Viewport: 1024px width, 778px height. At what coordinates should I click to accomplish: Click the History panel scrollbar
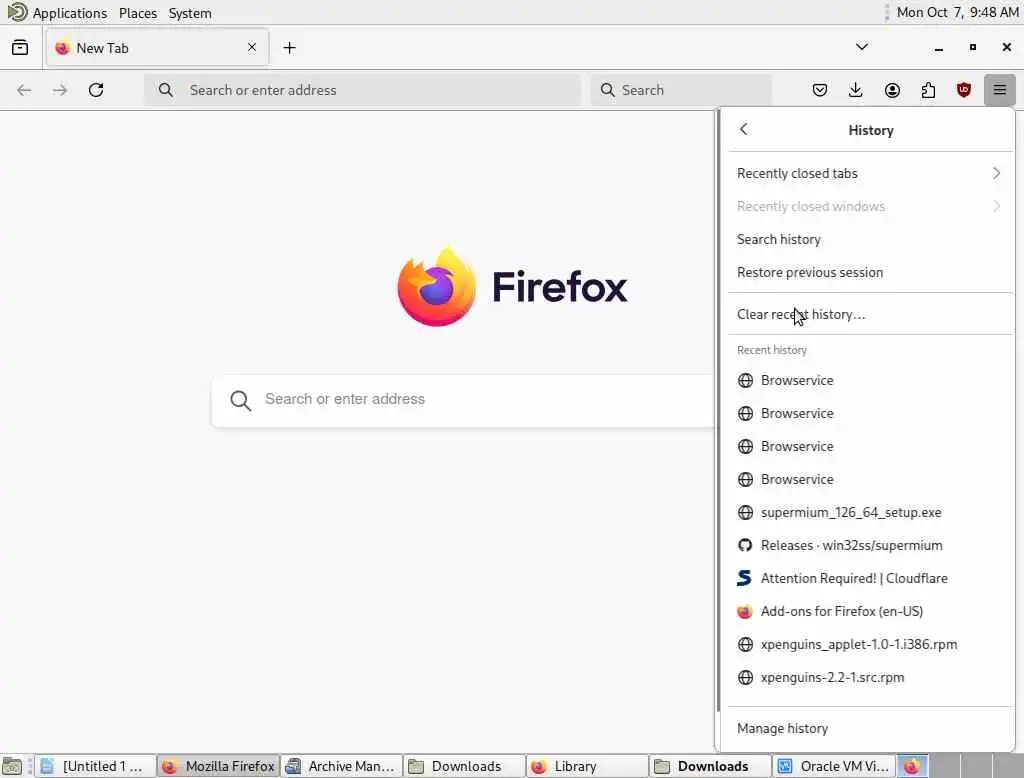[x=719, y=412]
